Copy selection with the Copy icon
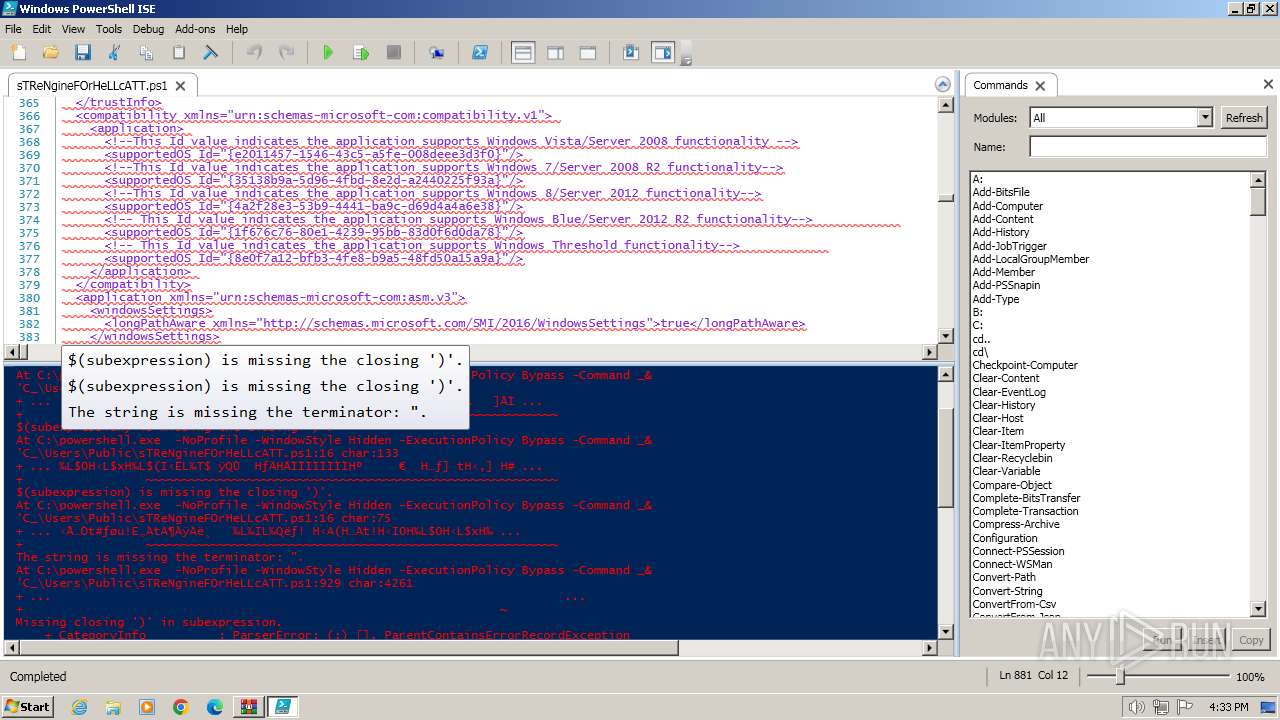This screenshot has height=720, width=1280. pyautogui.click(x=146, y=53)
